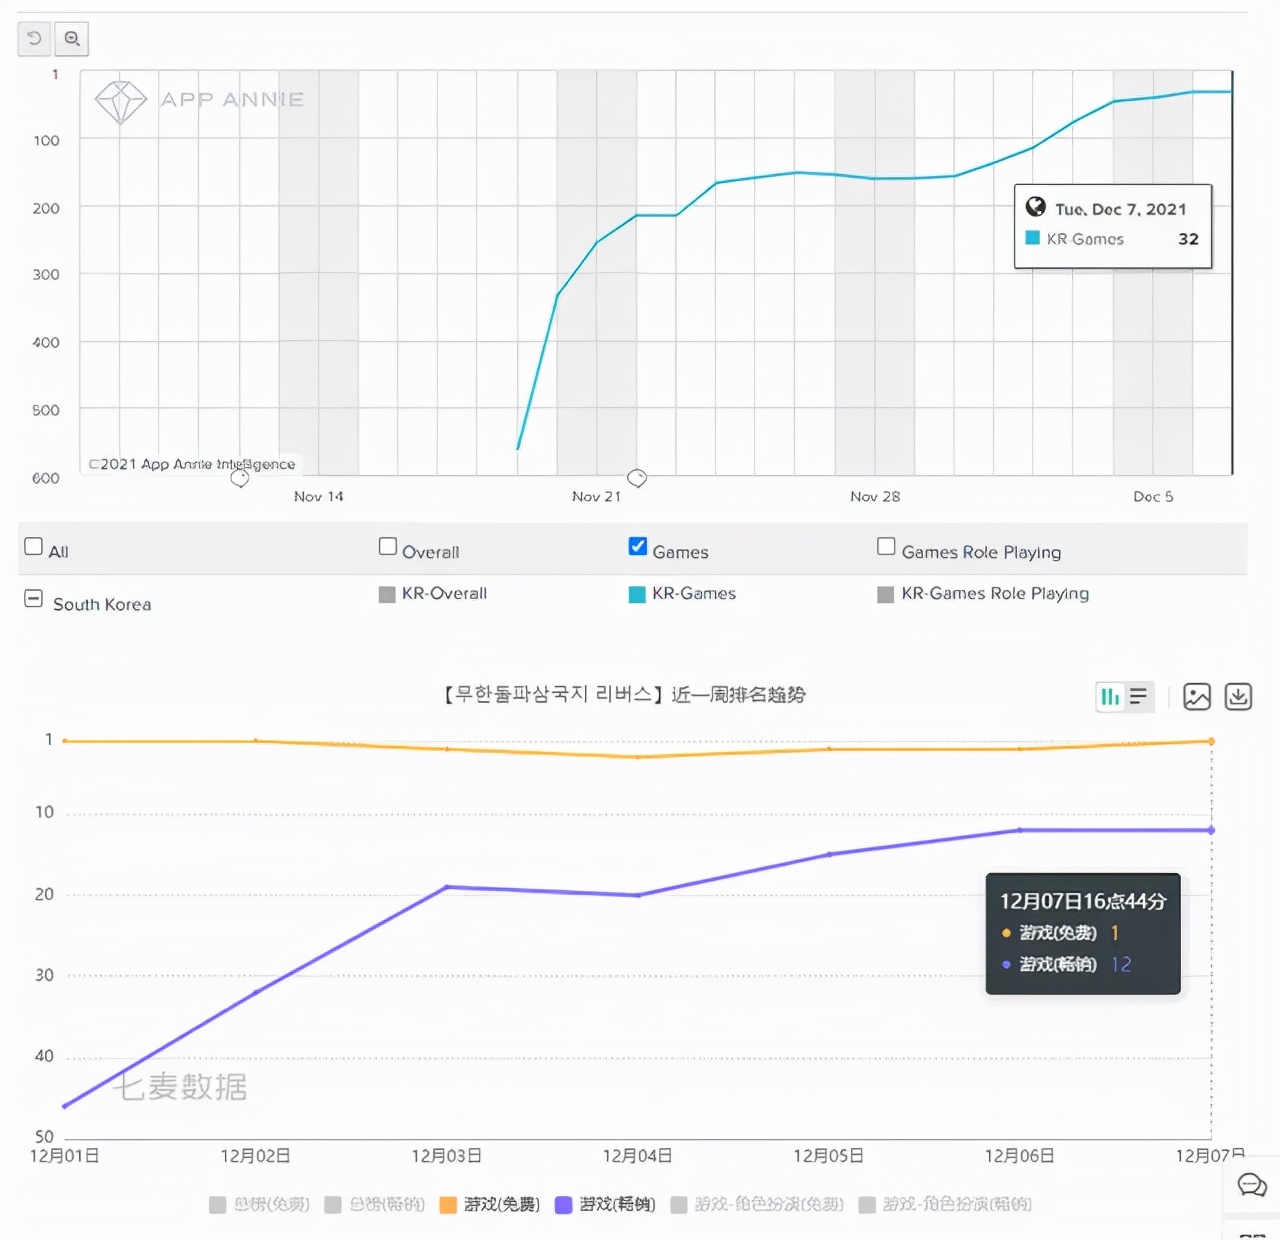Tick the Games Role Playing checkbox
This screenshot has width=1280, height=1240.
tap(886, 547)
